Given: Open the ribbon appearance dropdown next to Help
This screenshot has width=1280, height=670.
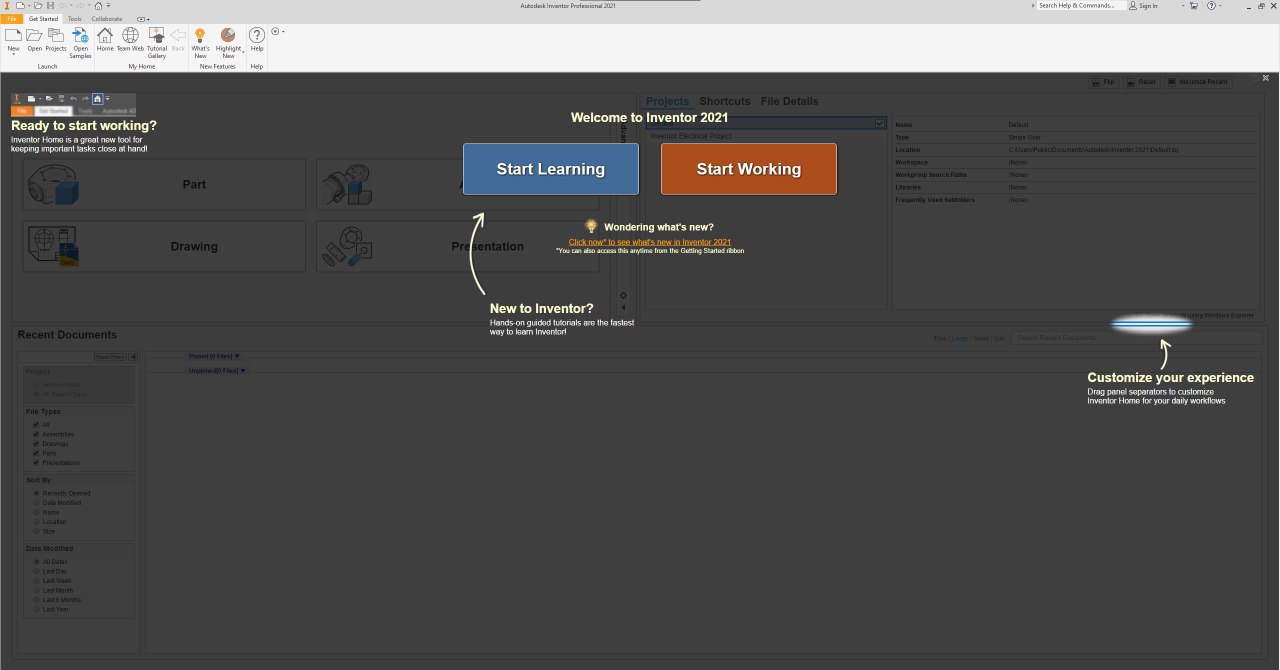Looking at the screenshot, I should [278, 32].
